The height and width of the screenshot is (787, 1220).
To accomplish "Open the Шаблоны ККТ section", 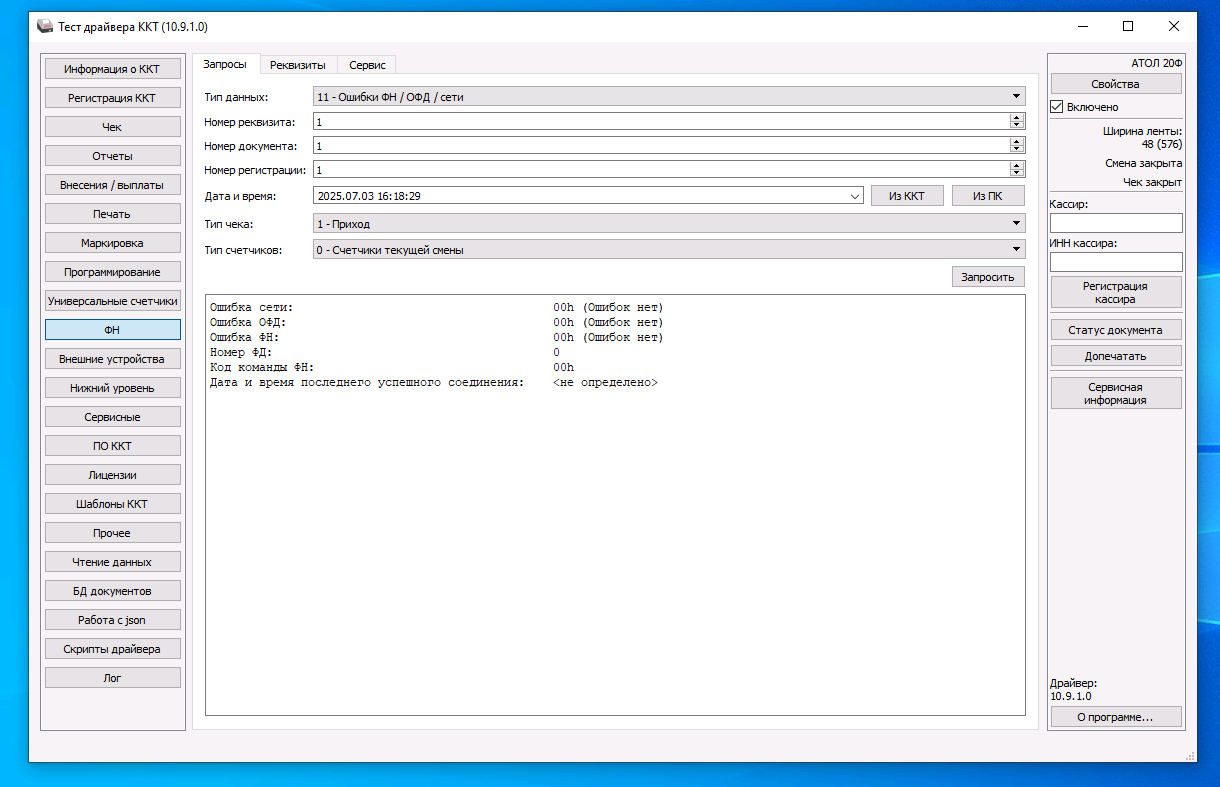I will [x=112, y=504].
